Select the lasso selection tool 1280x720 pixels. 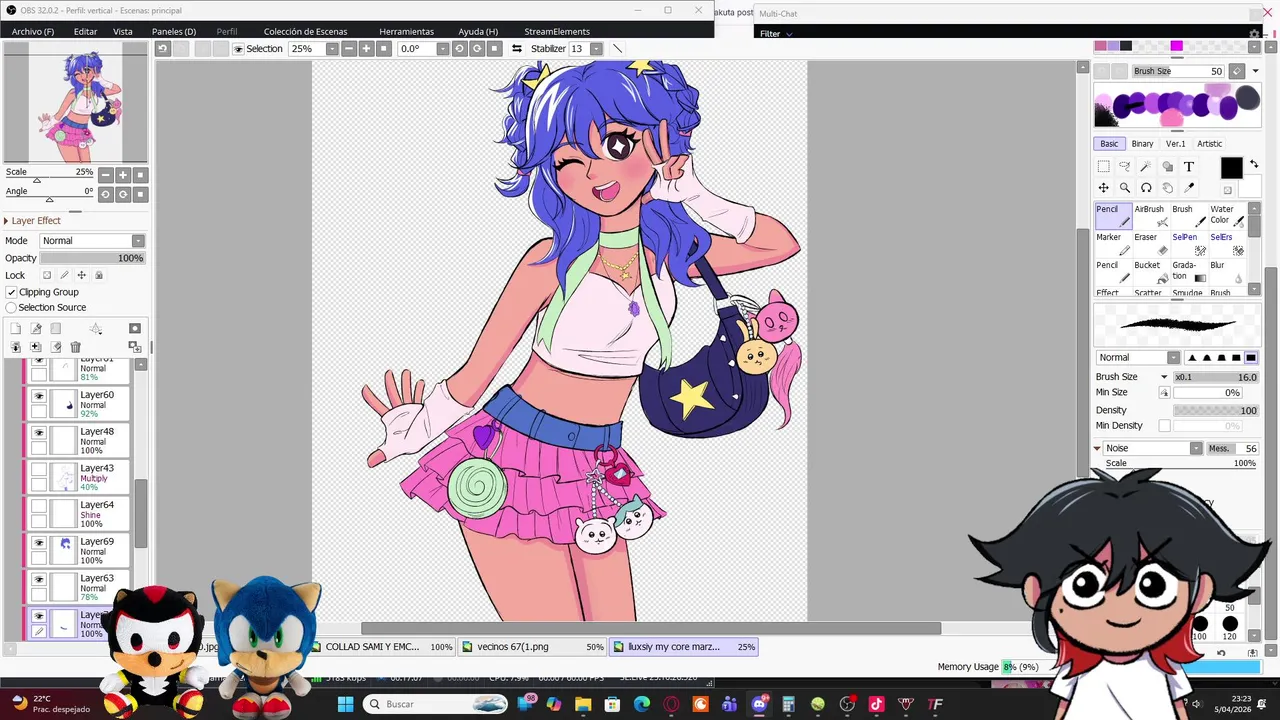coord(1125,166)
